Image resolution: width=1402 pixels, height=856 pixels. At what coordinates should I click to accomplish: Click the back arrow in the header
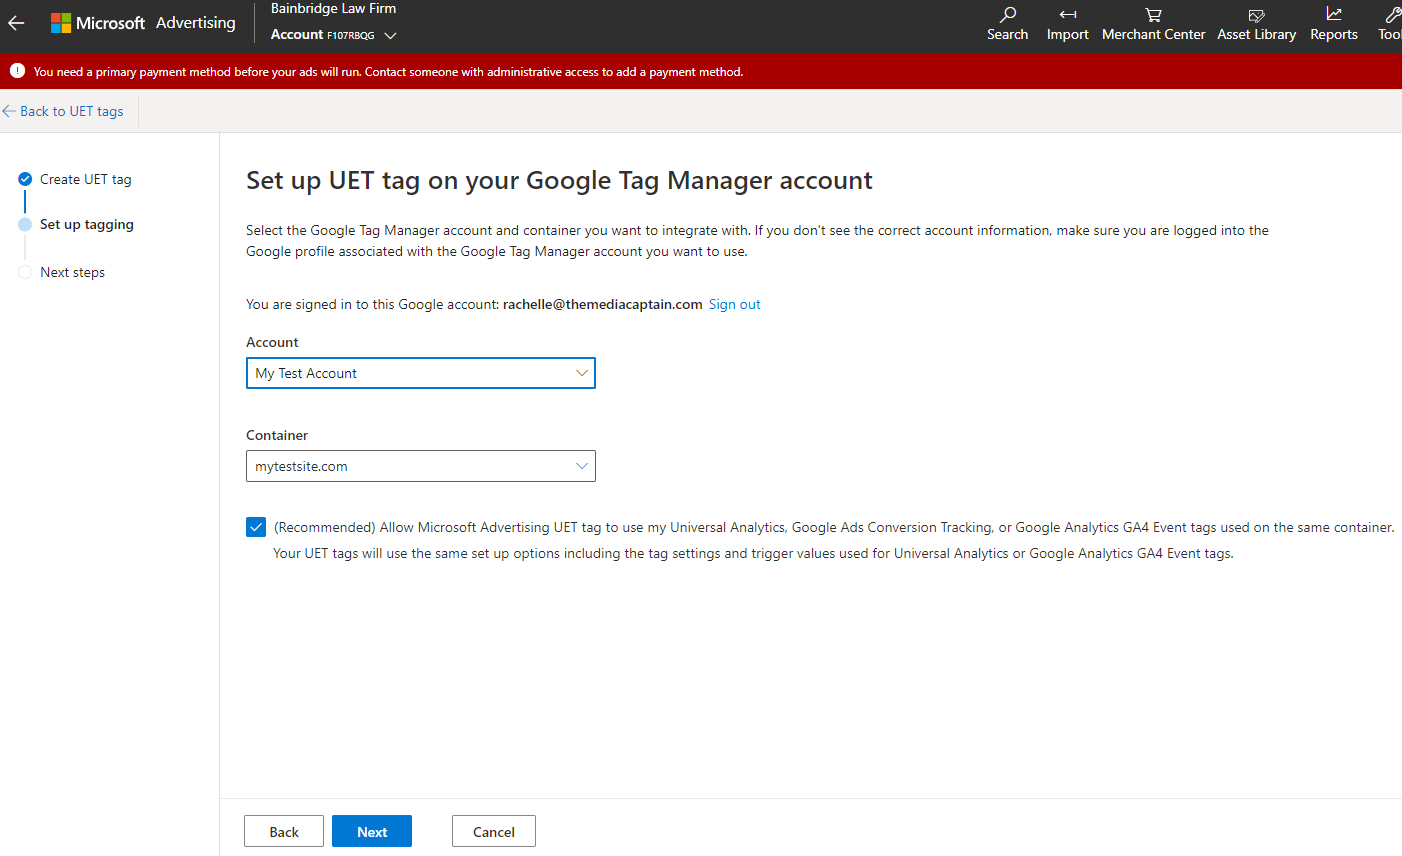(16, 23)
